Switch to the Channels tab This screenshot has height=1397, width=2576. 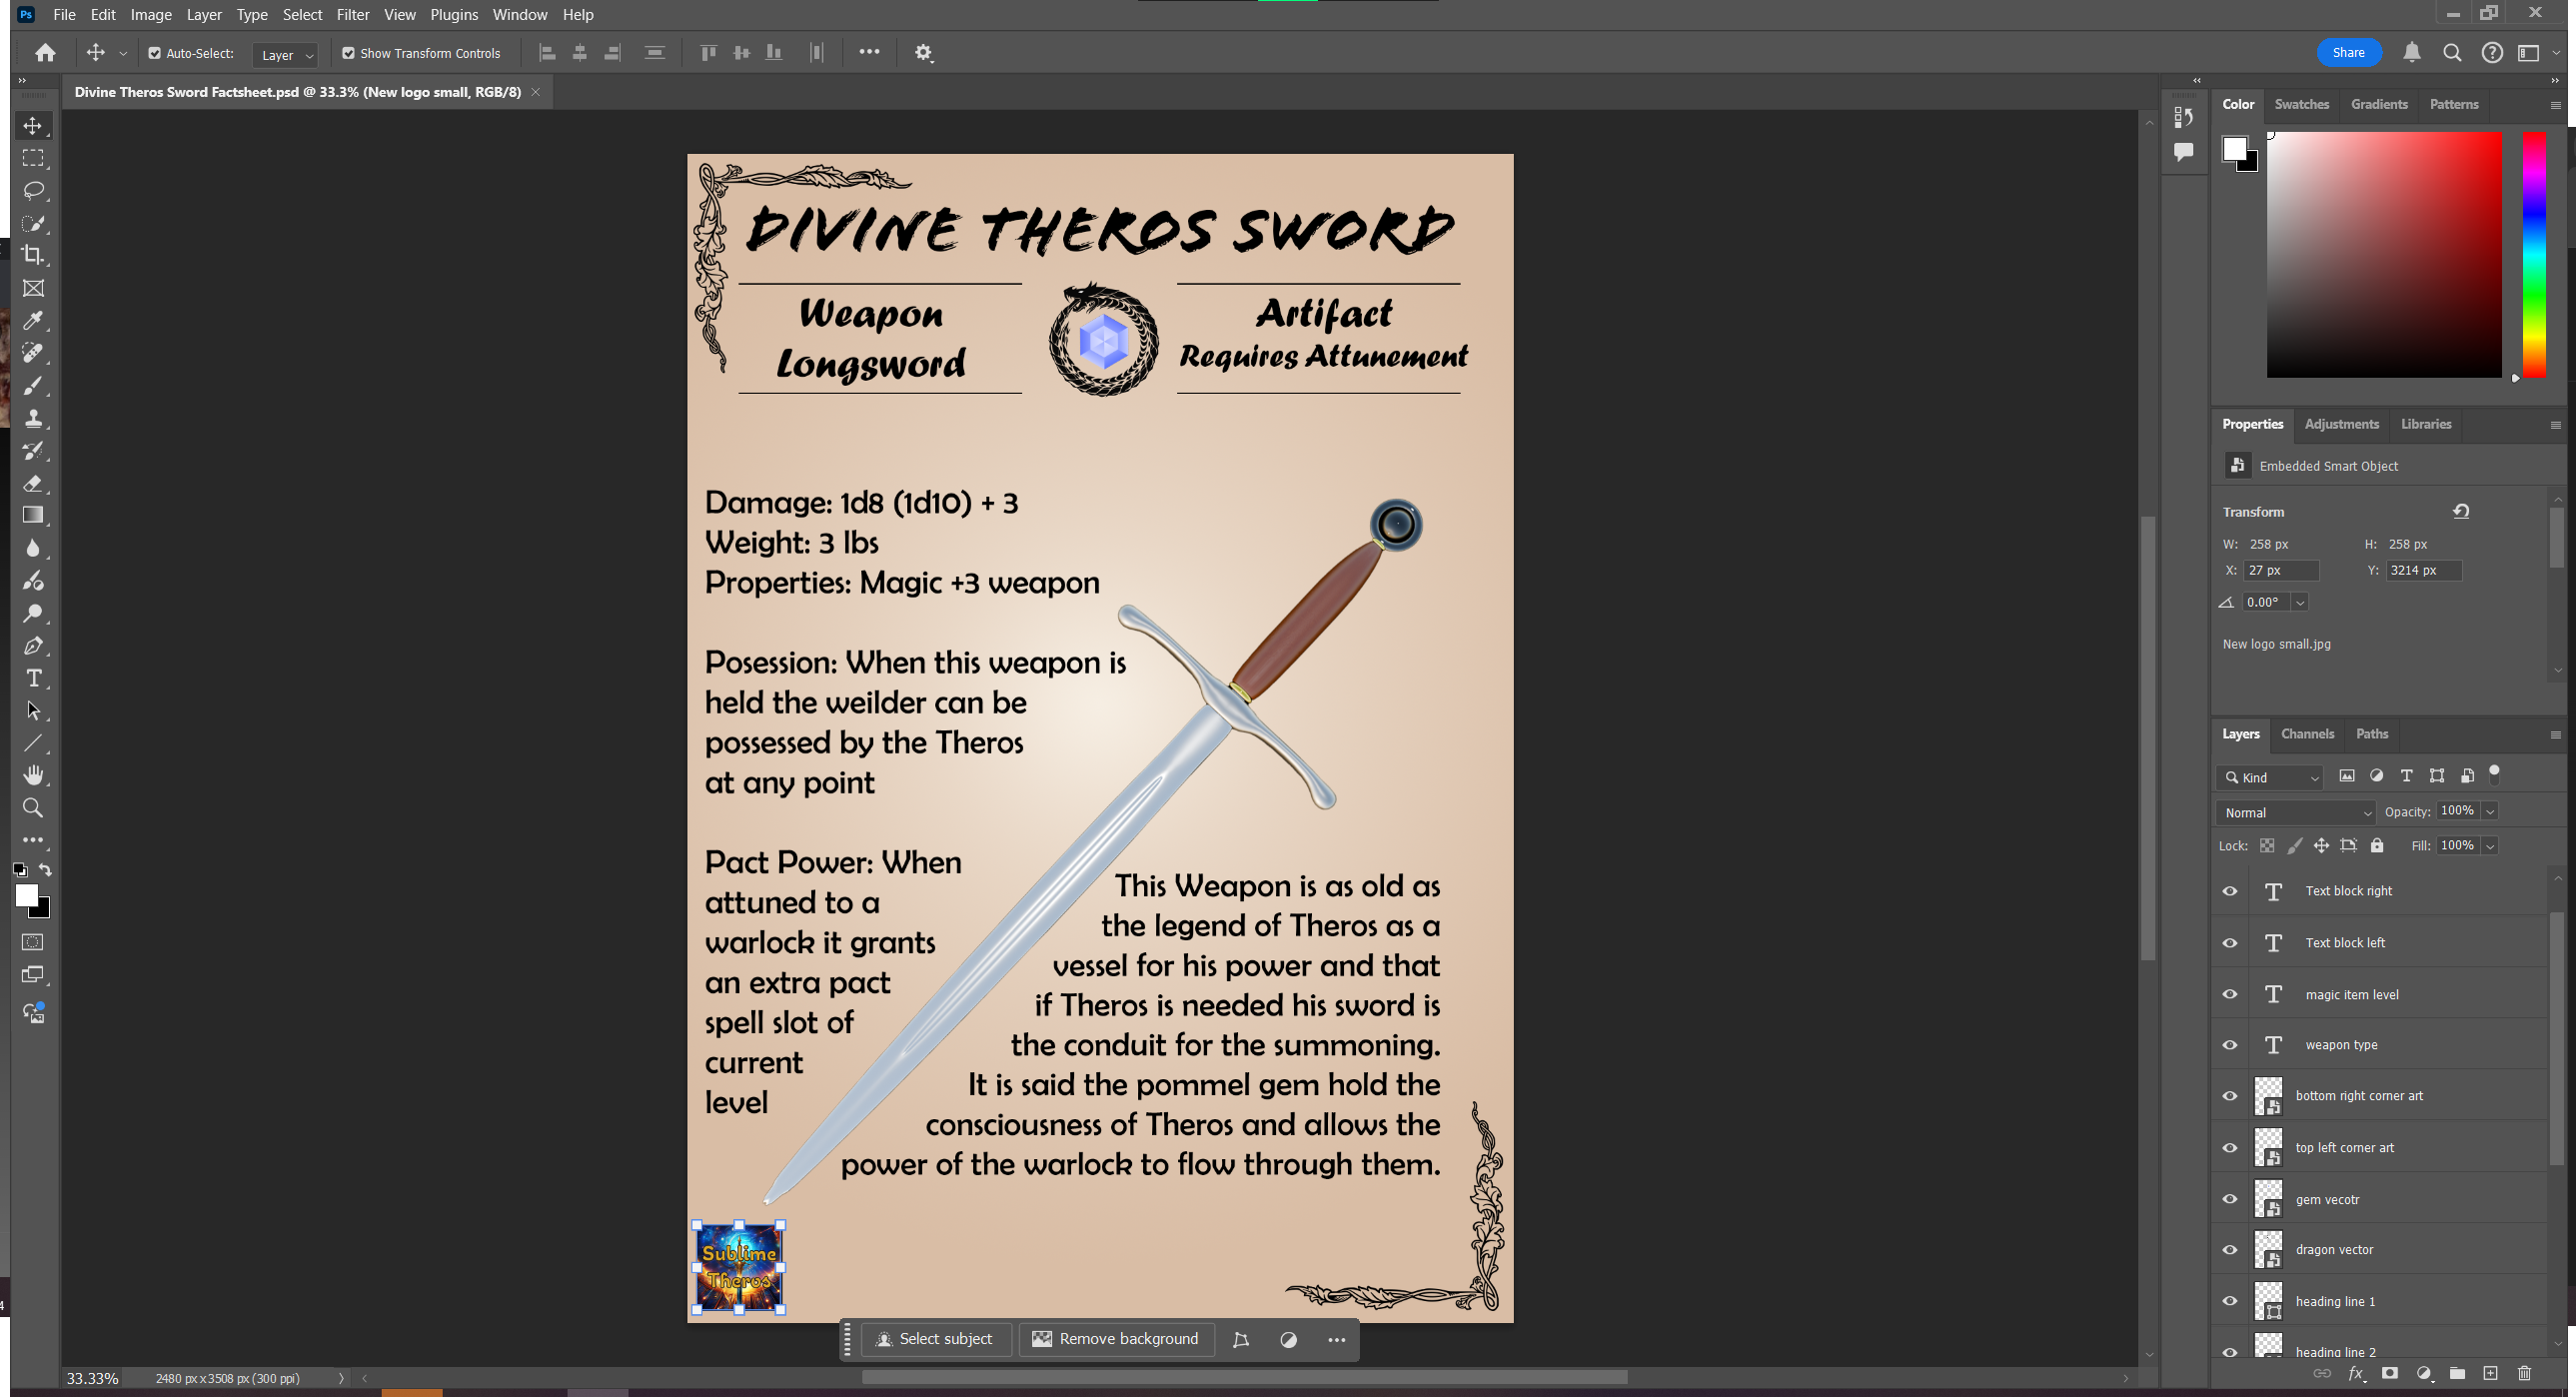coord(2307,734)
